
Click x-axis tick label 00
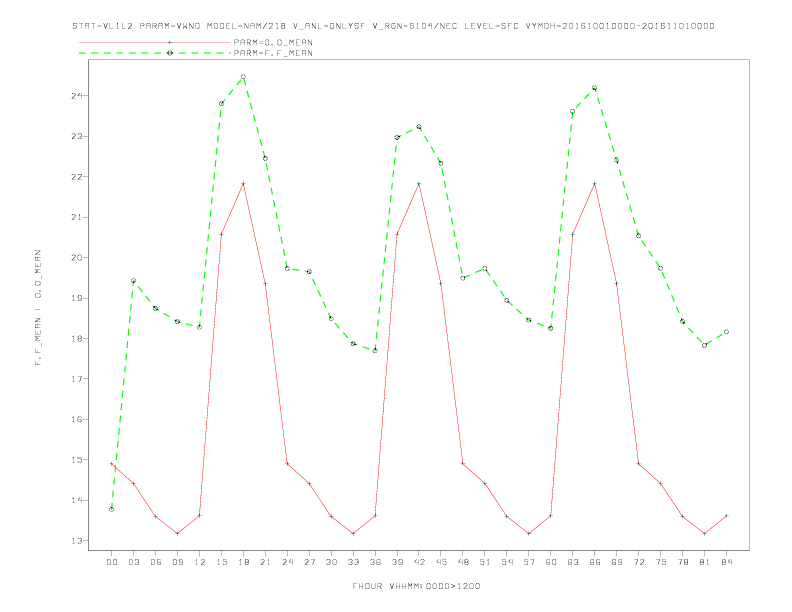(112, 562)
